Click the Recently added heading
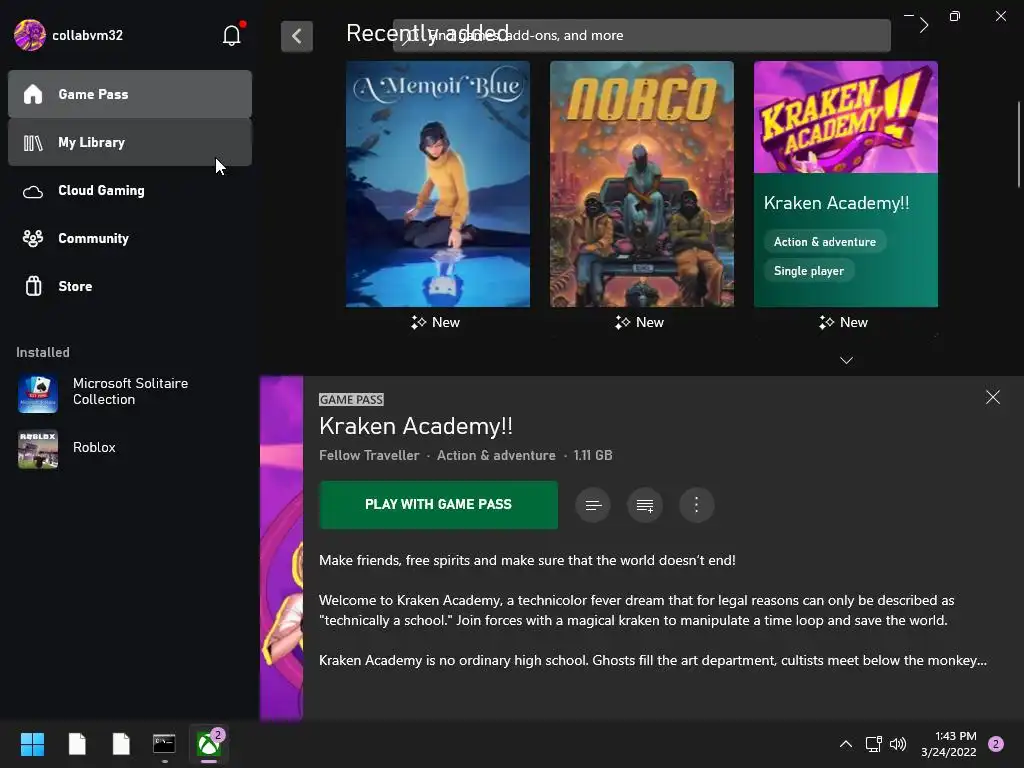The width and height of the screenshot is (1024, 768). (x=428, y=33)
